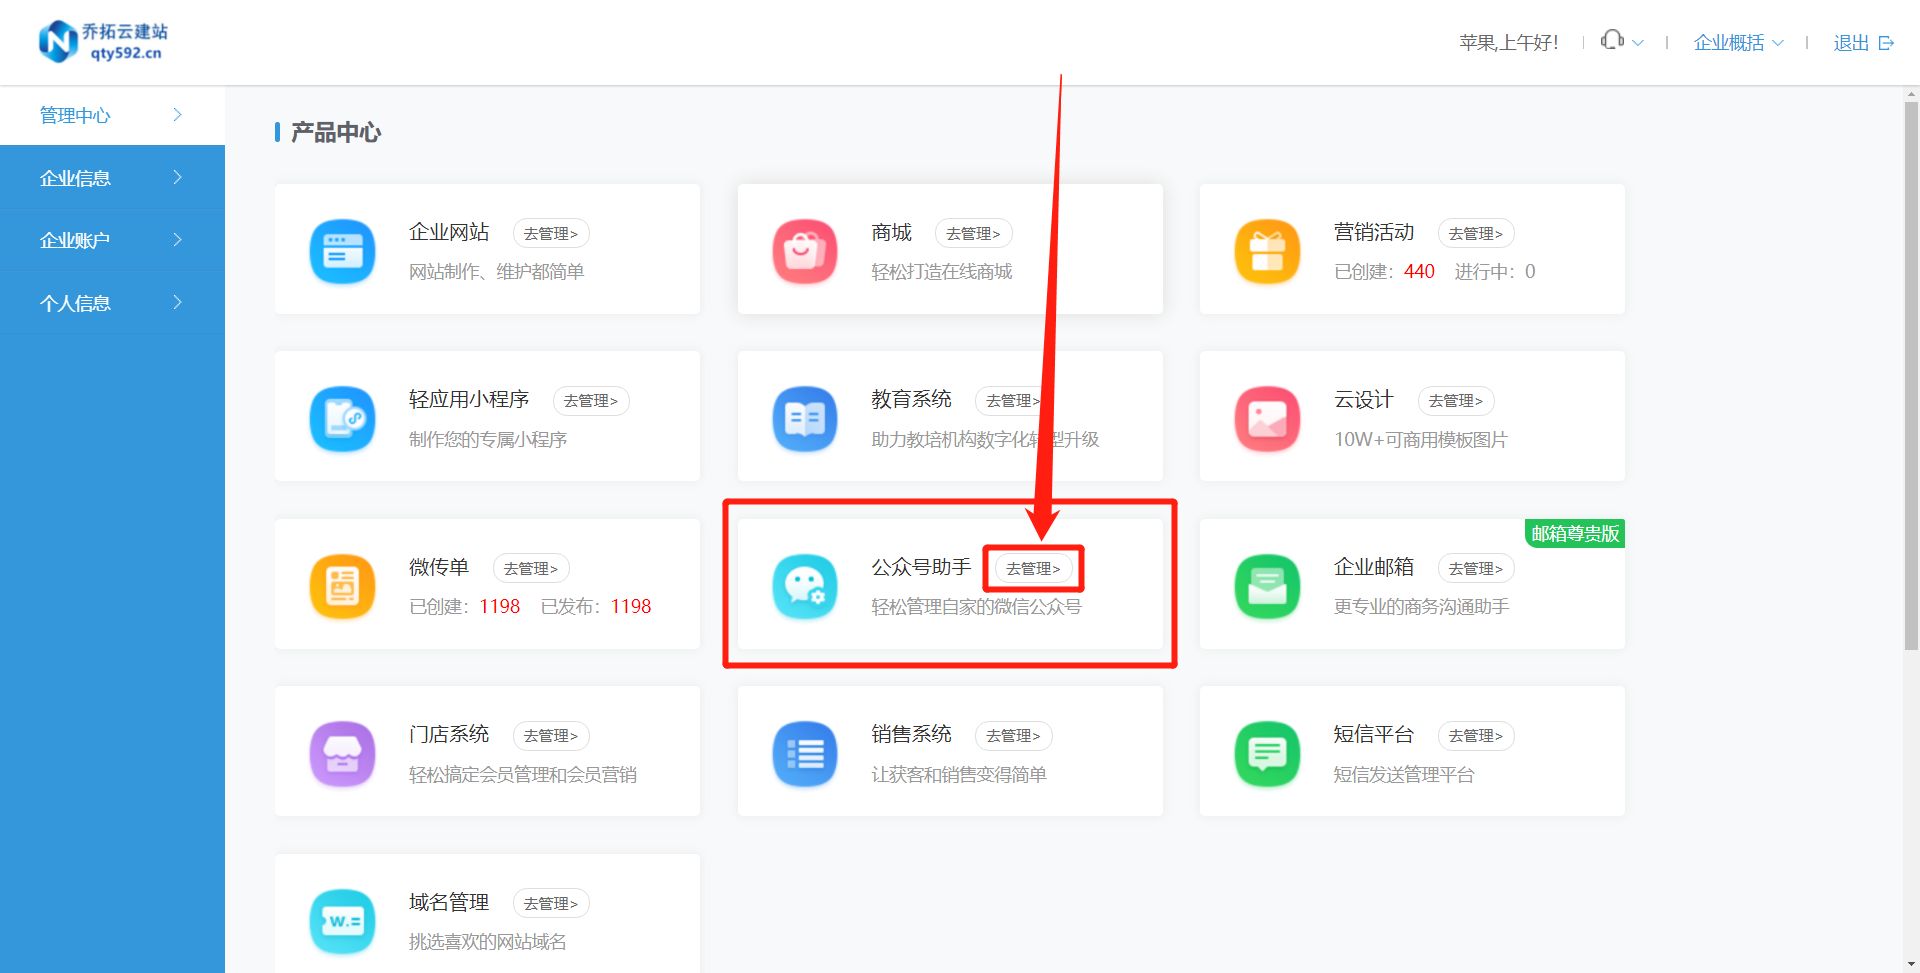
Task: Click the 教育系统 book icon
Action: [805, 418]
